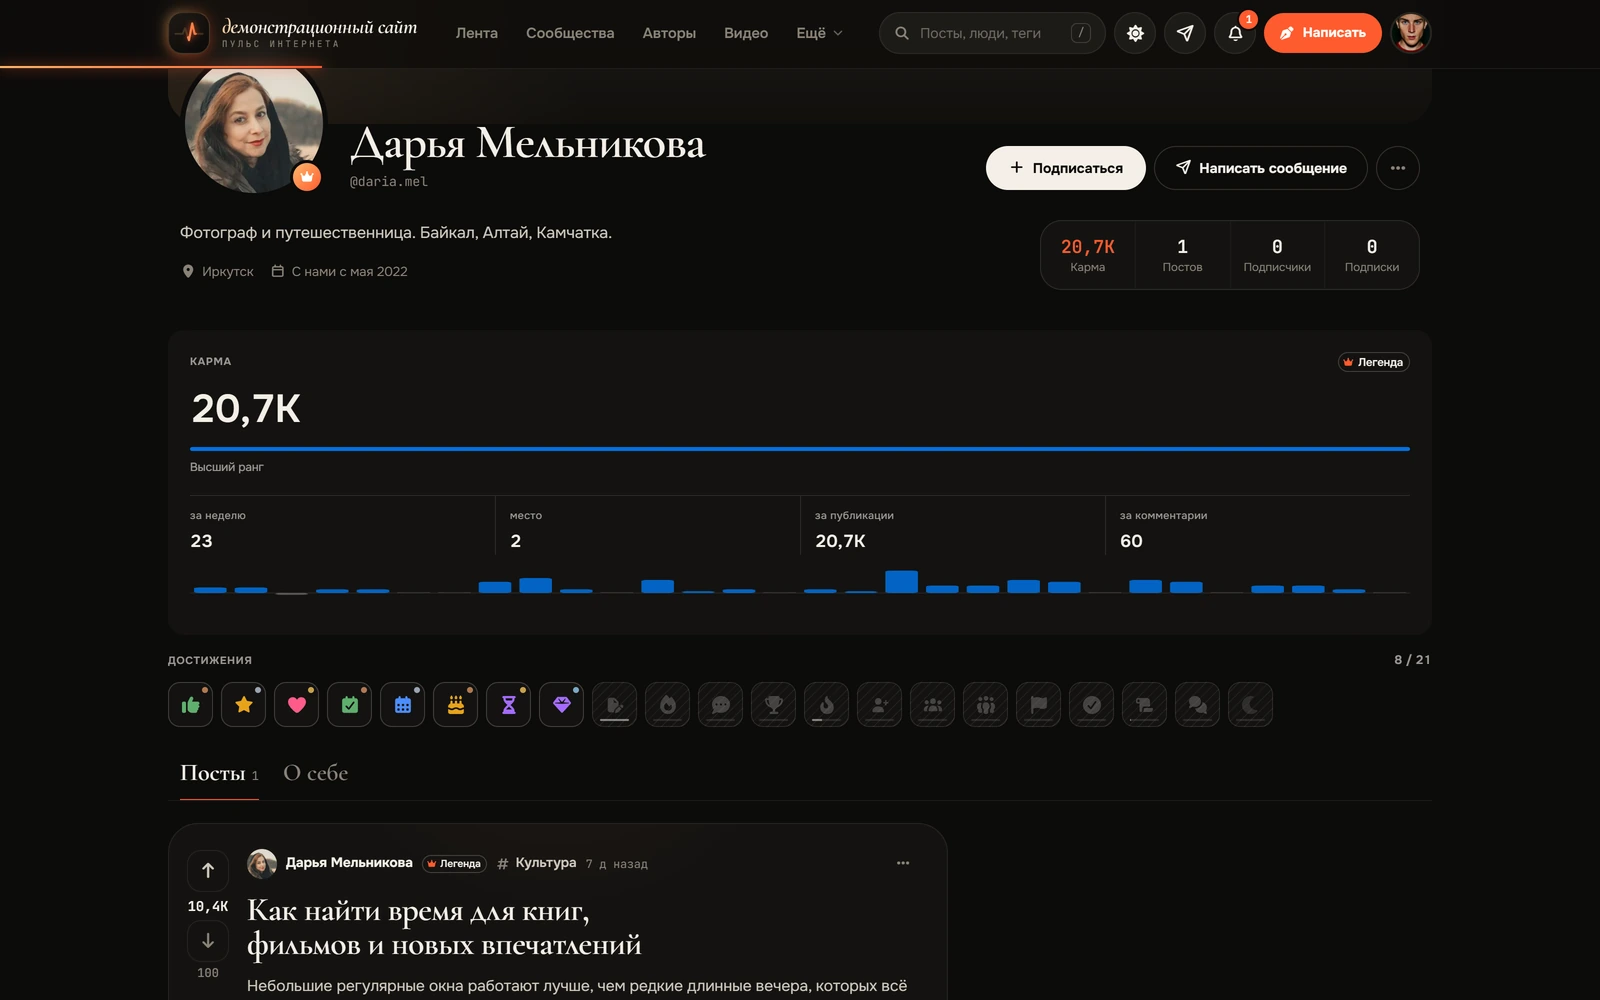This screenshot has width=1600, height=1000.
Task: Focus the 'Посты, люди, теги' search field
Action: point(992,33)
